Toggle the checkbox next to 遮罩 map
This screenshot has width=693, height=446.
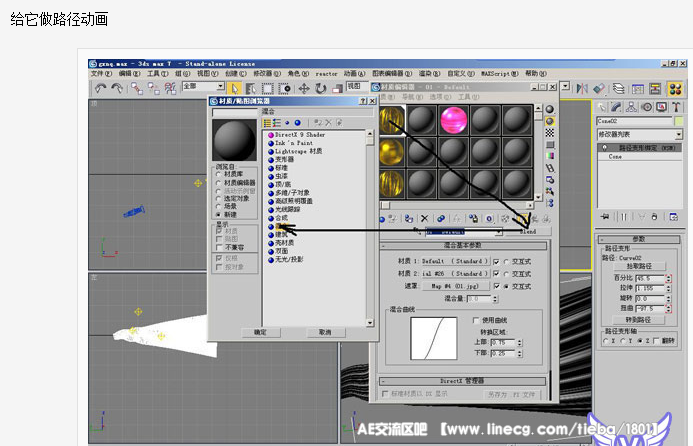[x=496, y=286]
